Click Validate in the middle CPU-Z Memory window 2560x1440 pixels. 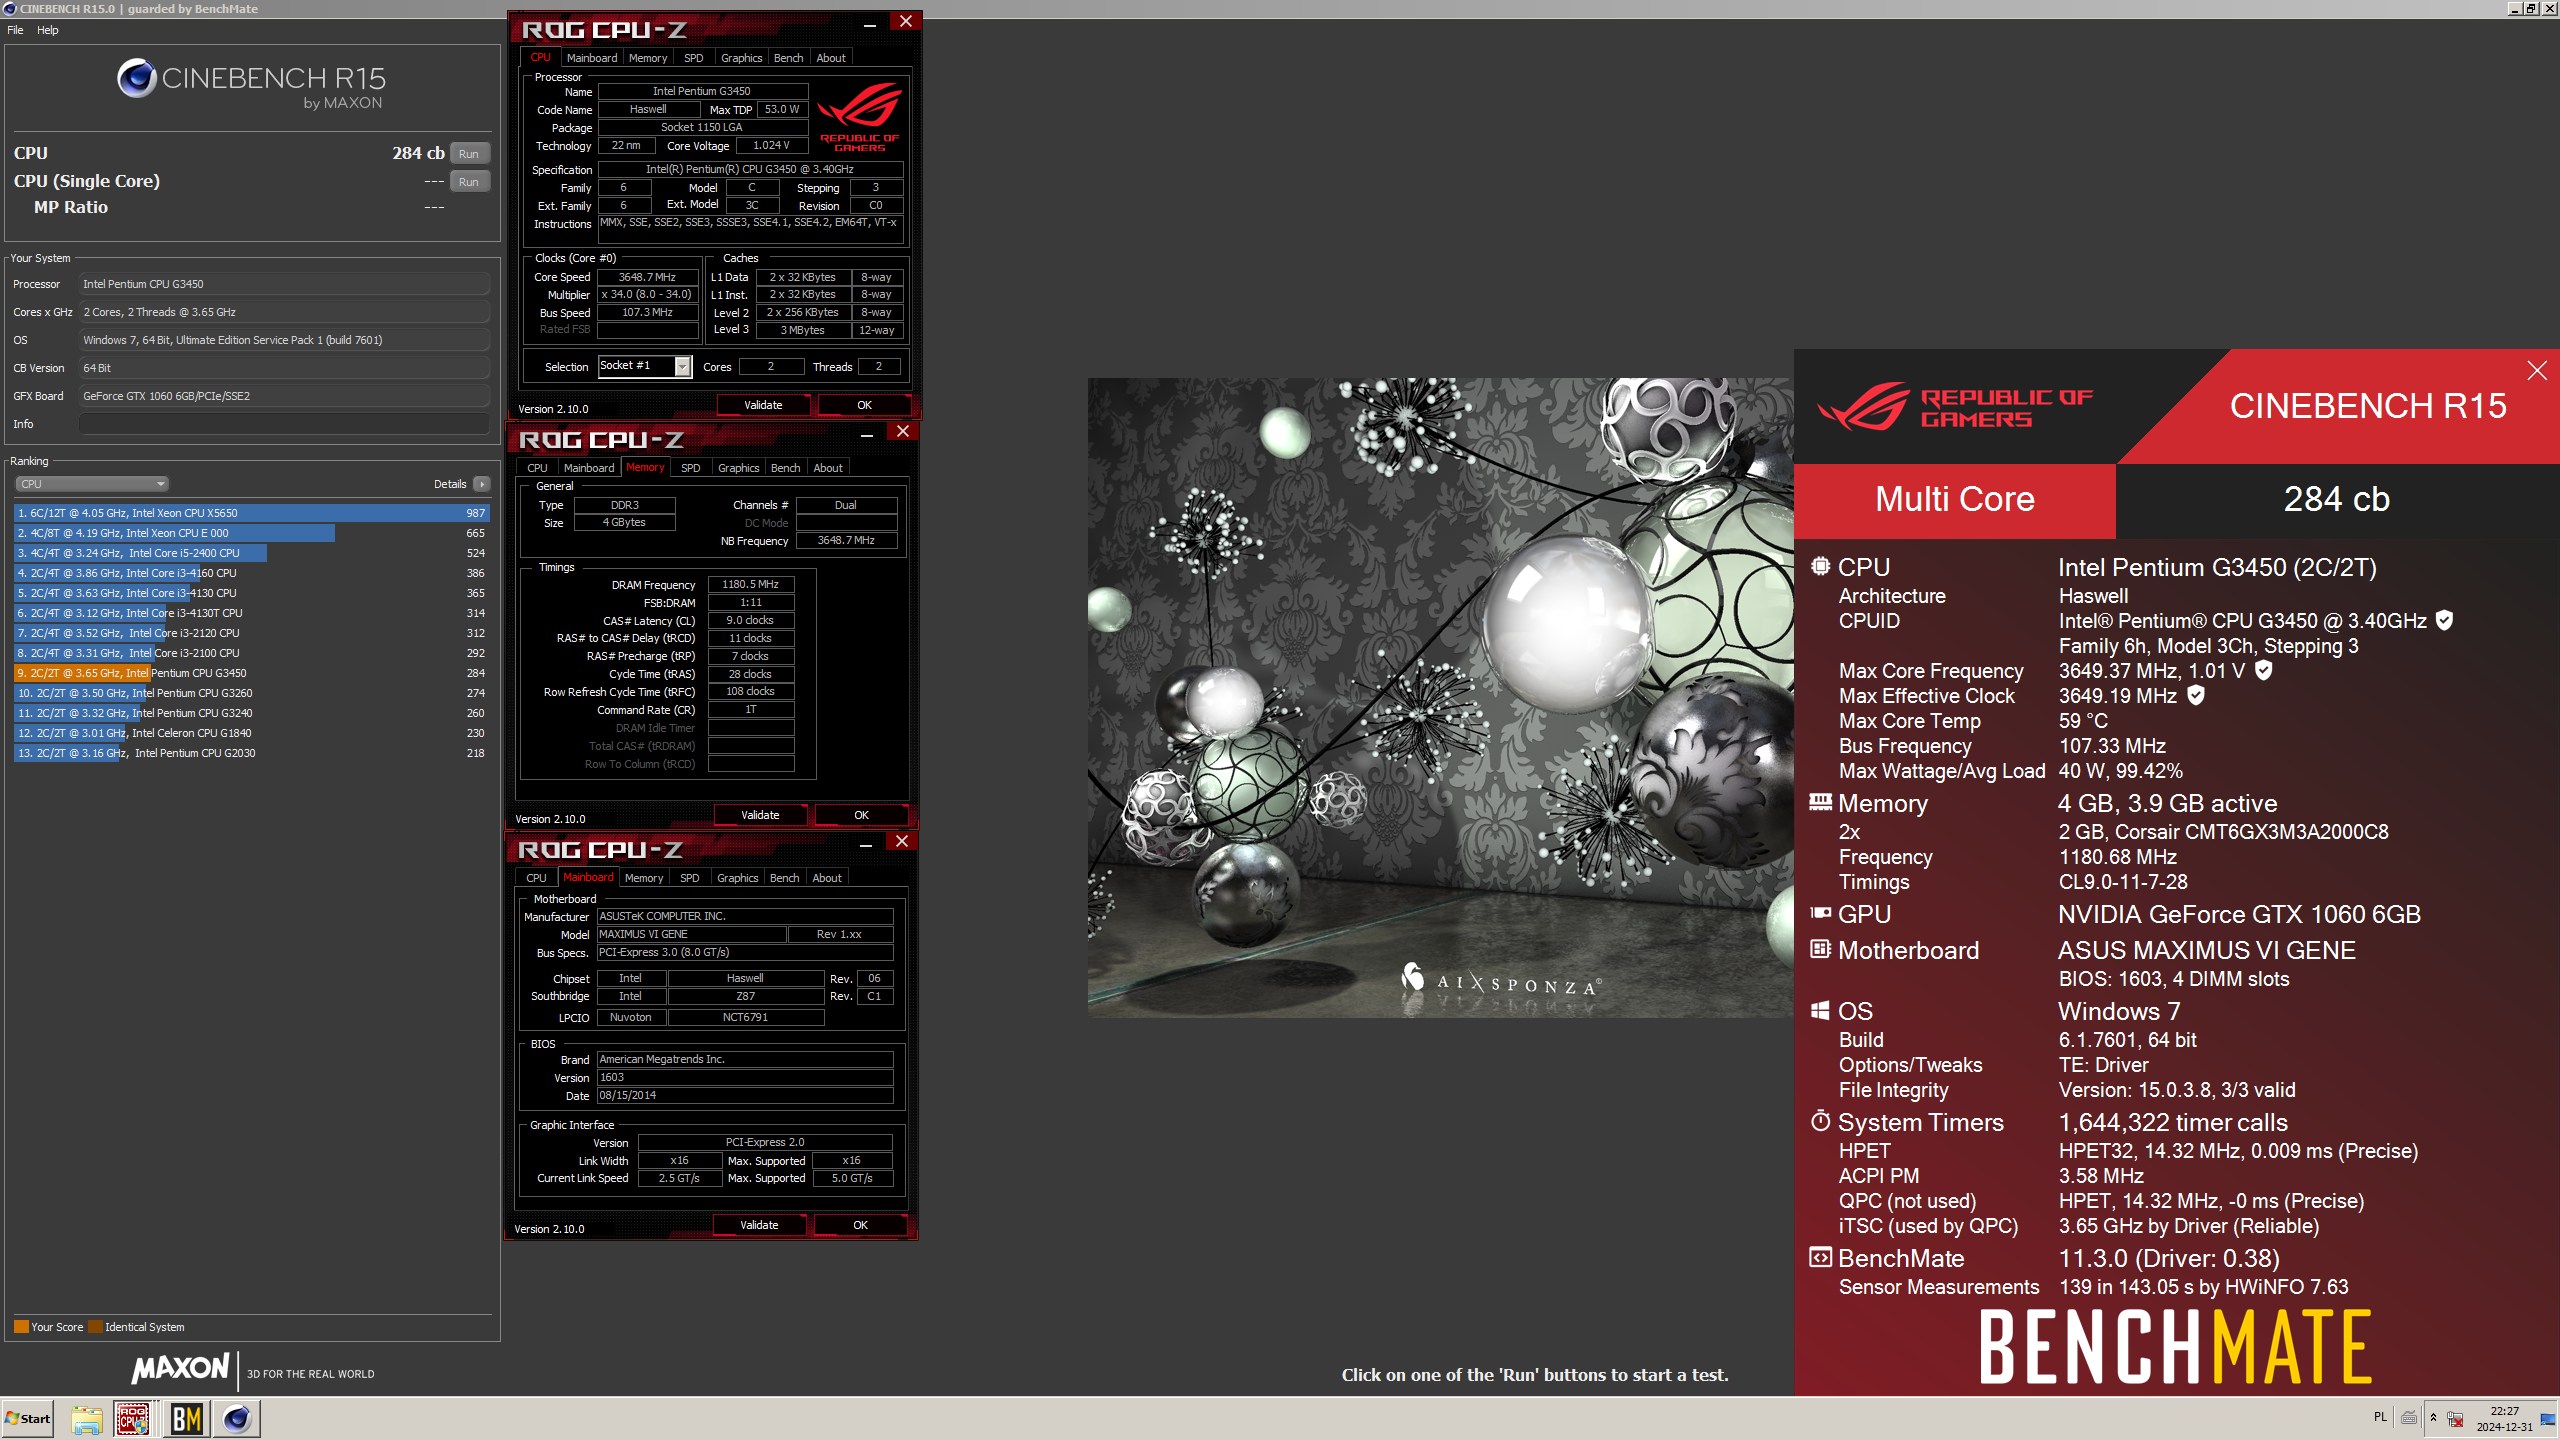click(760, 815)
